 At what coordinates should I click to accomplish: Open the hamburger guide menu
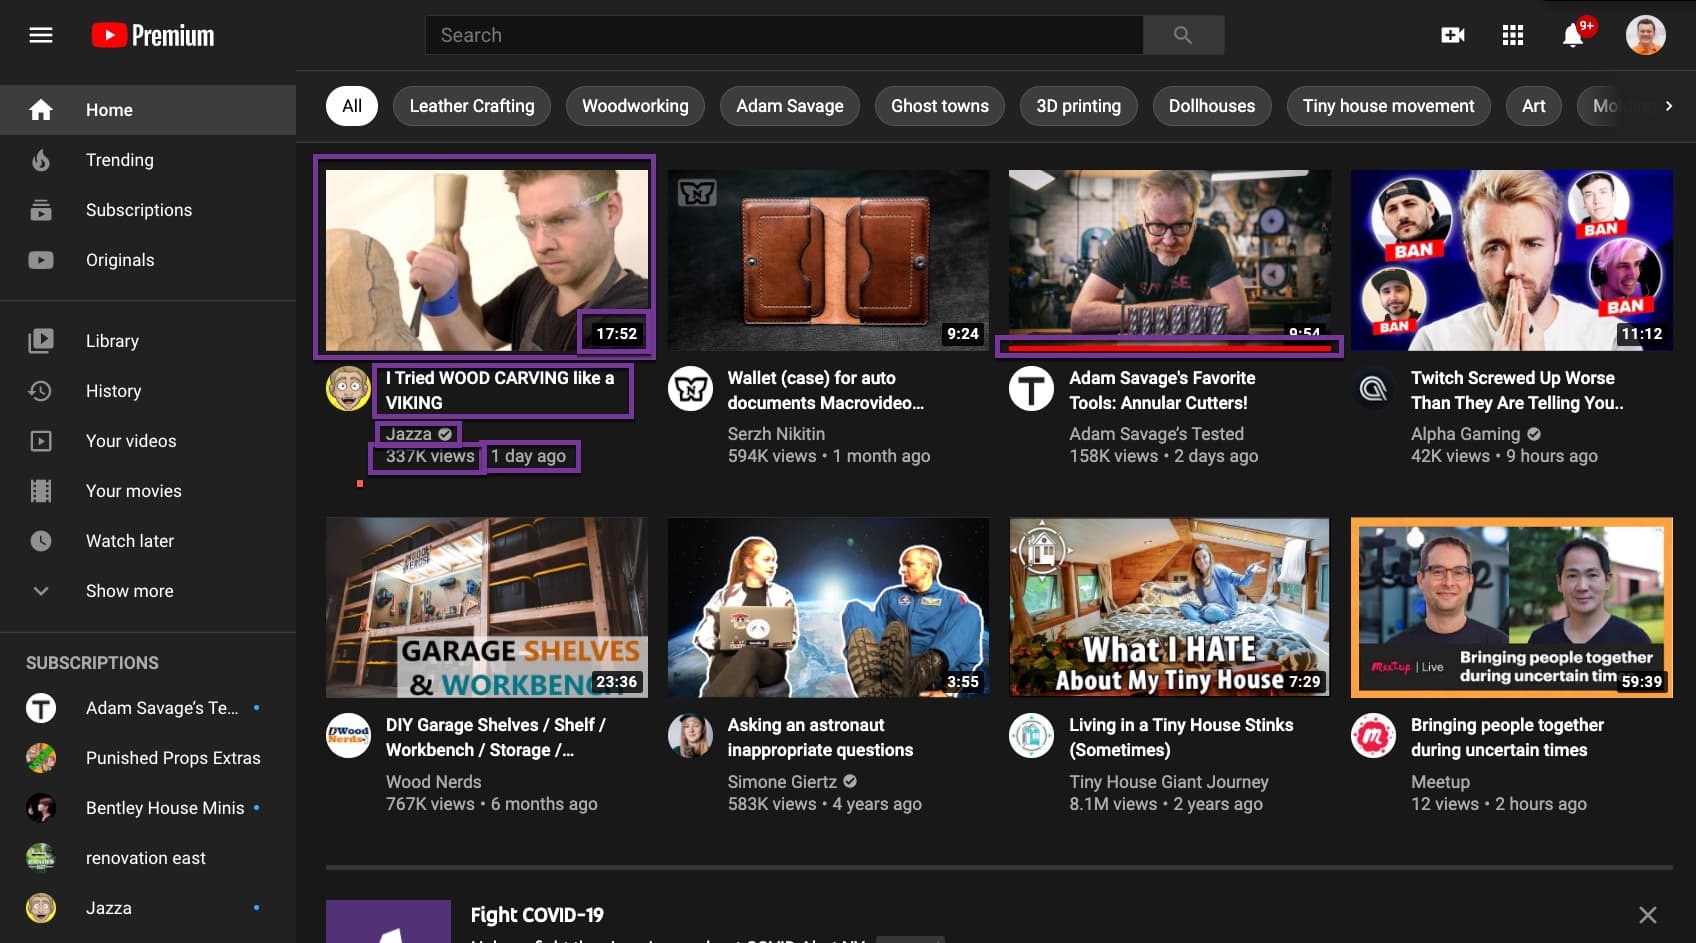point(41,35)
